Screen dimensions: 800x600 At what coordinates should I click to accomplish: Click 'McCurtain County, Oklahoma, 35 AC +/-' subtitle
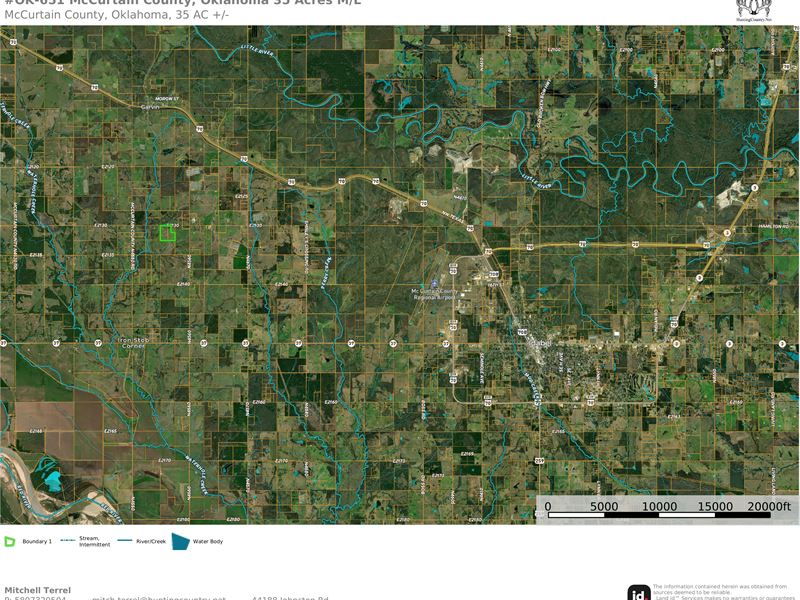pos(117,15)
